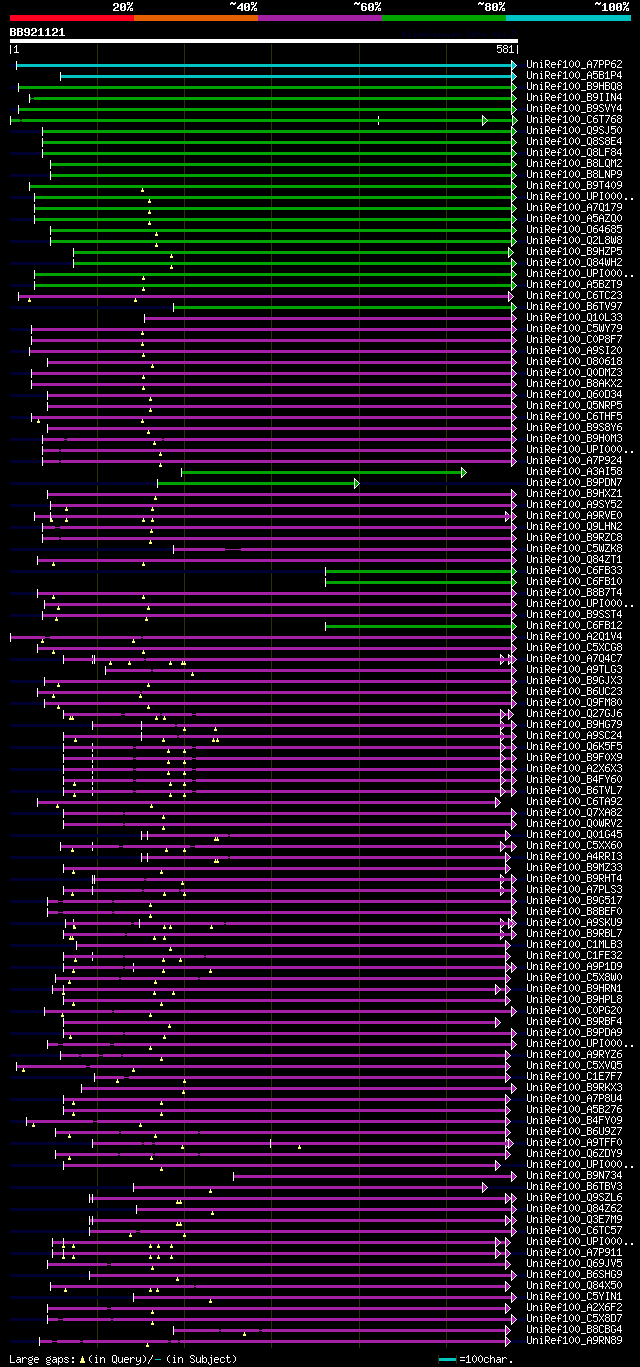This screenshot has height=1367, width=640.
Task: Click UniRef100_C1MLB3 label
Action: coord(573,945)
